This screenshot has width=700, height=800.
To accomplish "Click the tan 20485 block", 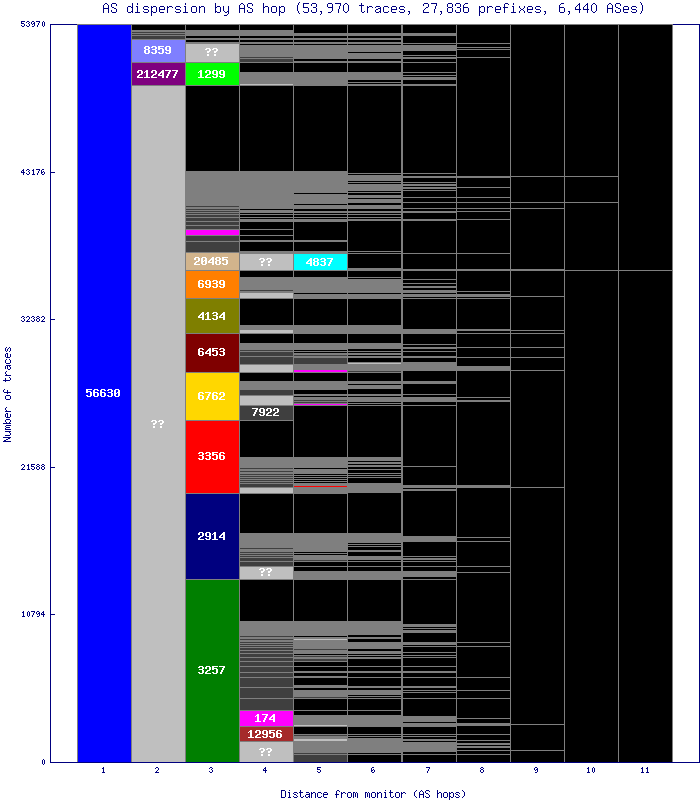I will [x=212, y=261].
